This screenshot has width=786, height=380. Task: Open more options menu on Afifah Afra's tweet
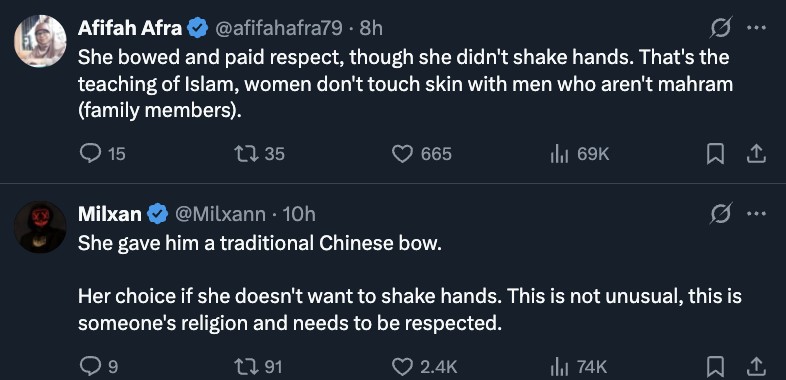pyautogui.click(x=756, y=28)
